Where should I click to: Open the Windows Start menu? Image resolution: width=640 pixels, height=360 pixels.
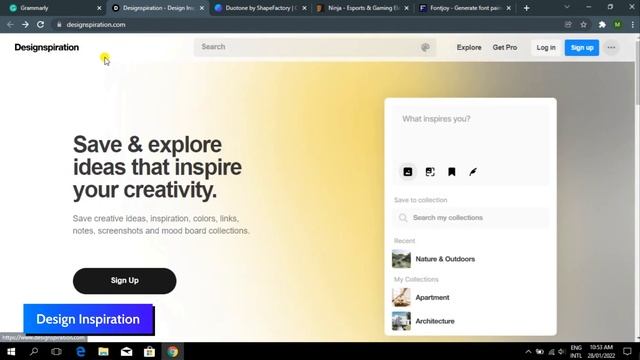click(x=11, y=351)
